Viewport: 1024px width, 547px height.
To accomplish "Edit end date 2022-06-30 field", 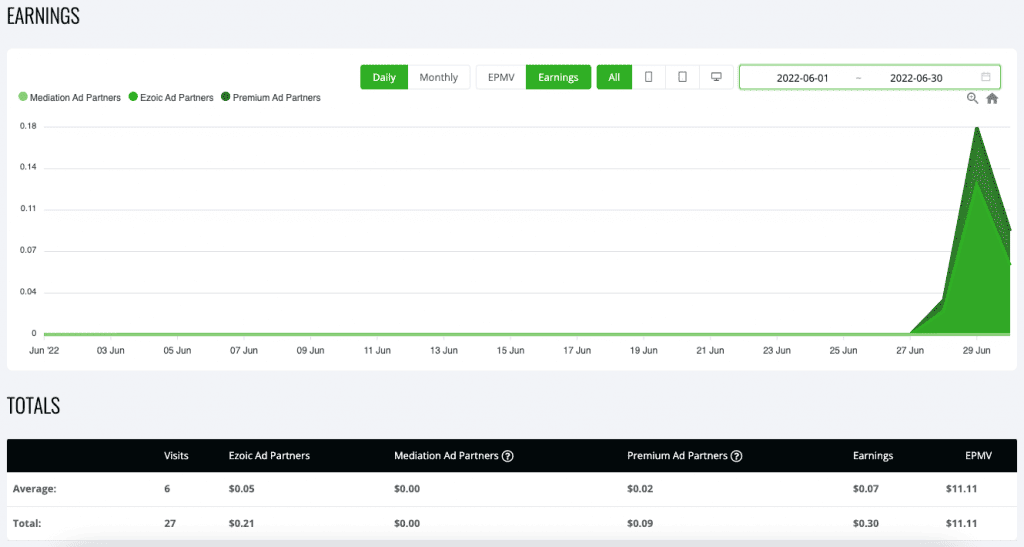I will [916, 78].
